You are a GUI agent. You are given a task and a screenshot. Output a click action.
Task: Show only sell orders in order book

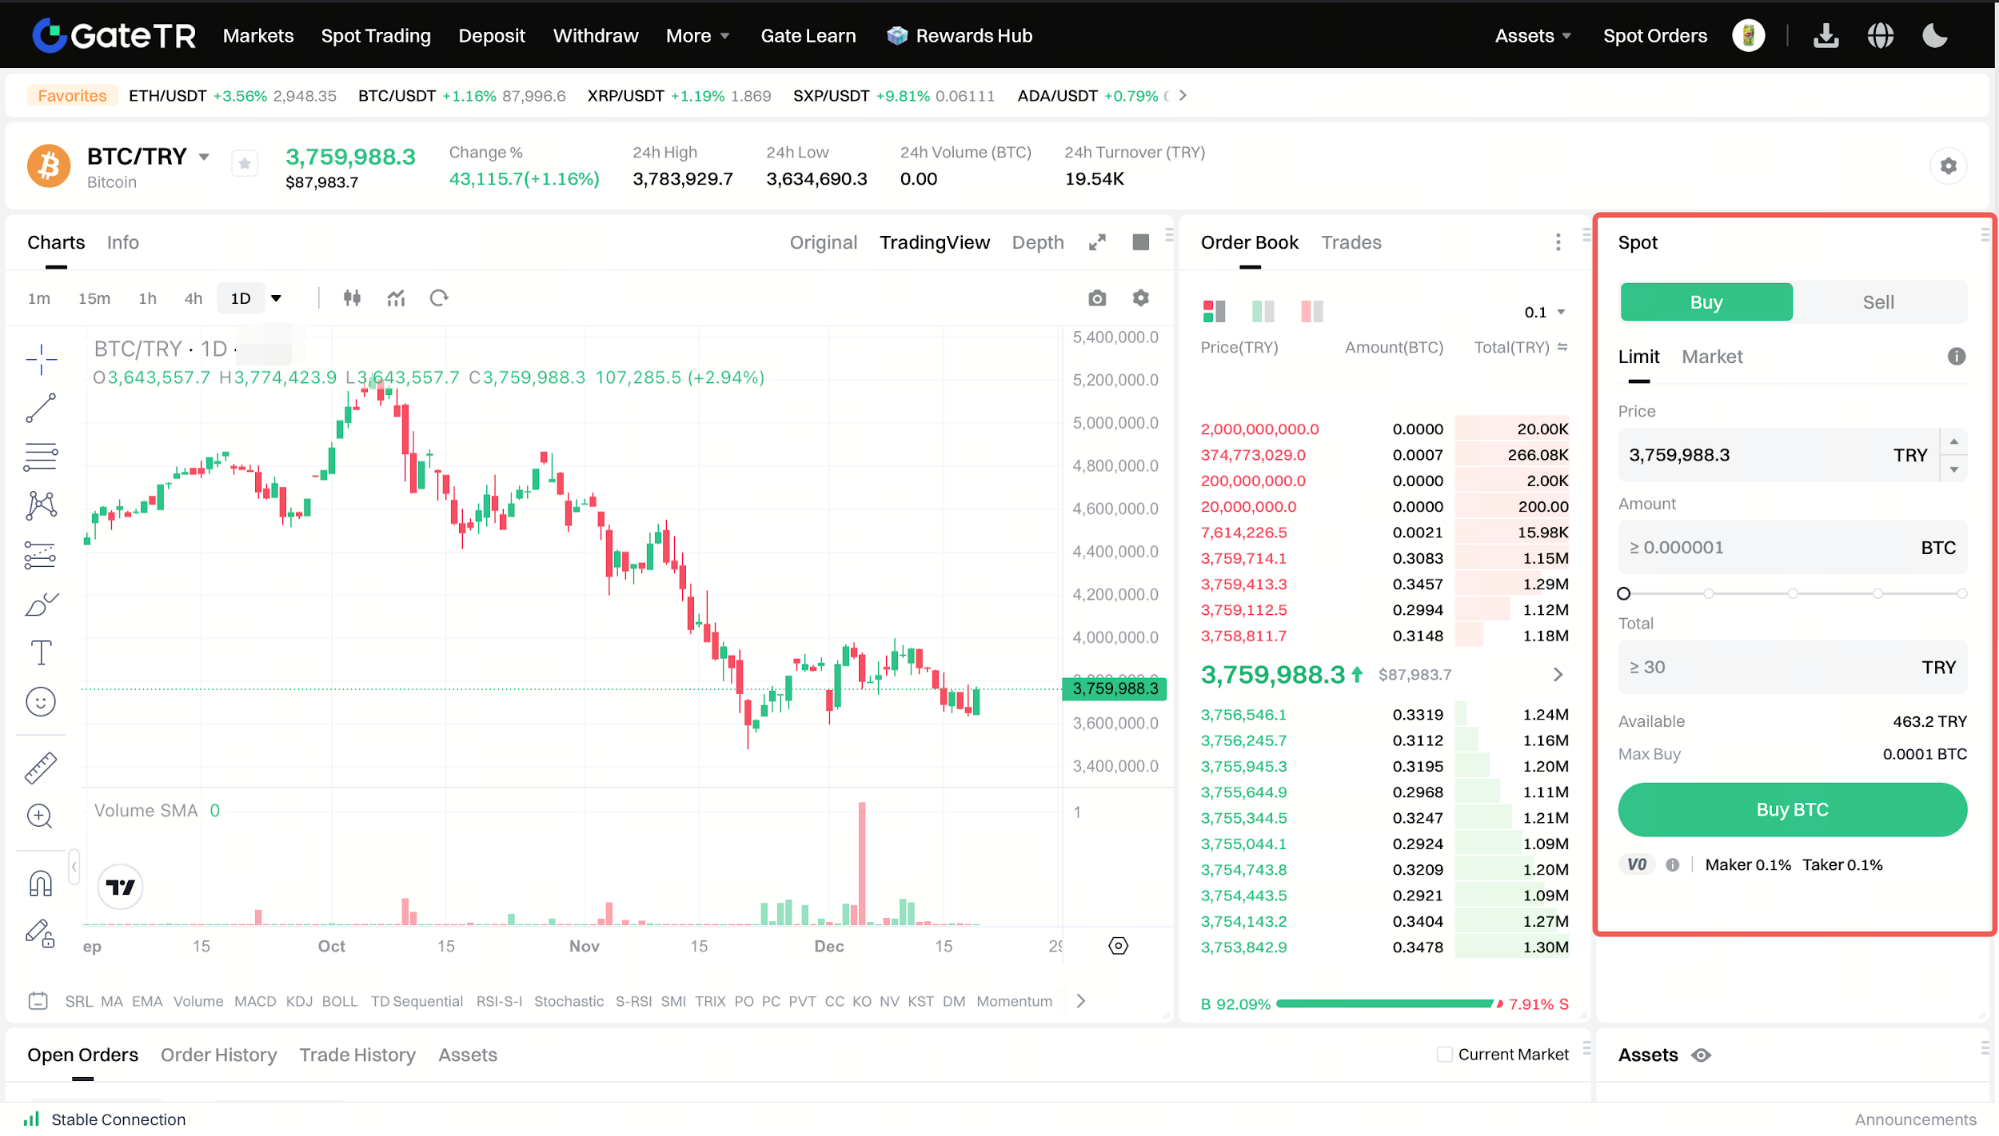click(1311, 312)
